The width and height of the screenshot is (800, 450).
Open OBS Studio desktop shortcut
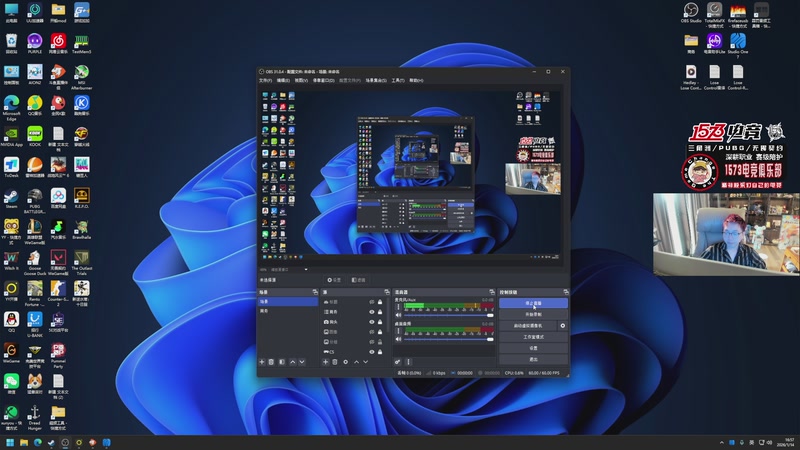[x=691, y=13]
